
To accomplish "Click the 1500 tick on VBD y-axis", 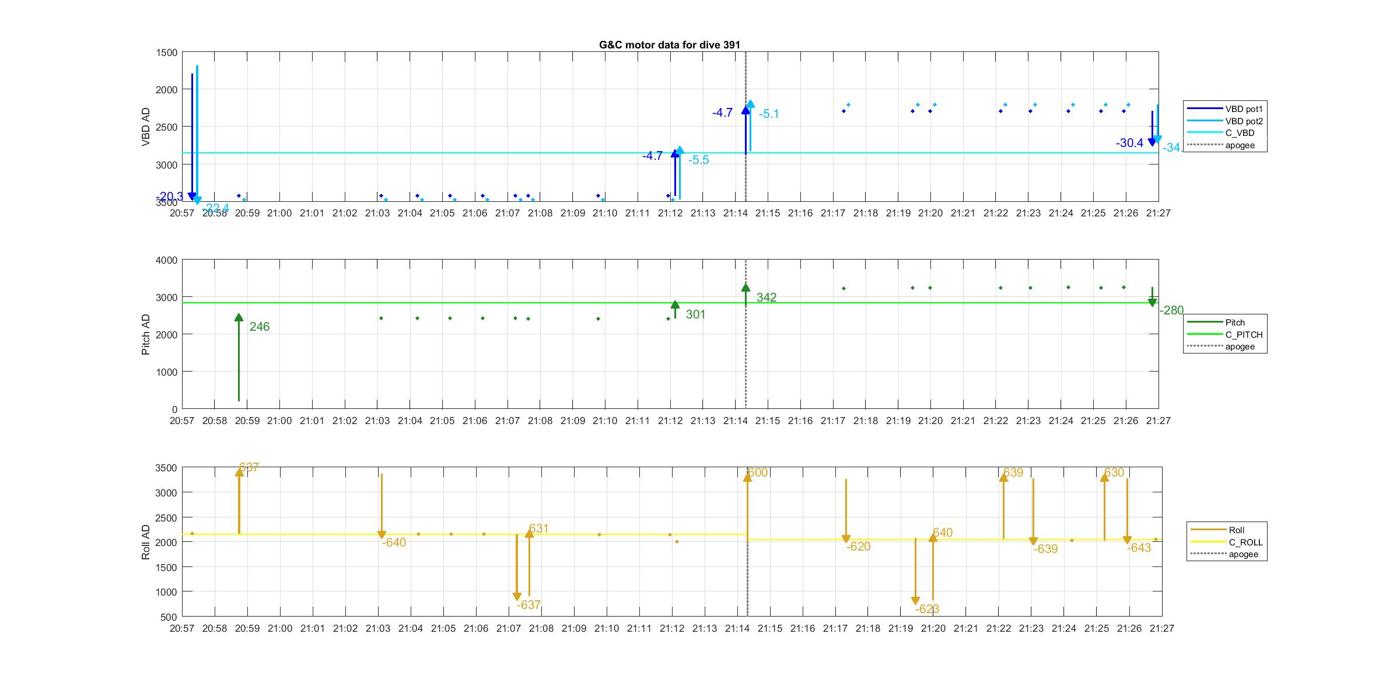I will pyautogui.click(x=167, y=53).
